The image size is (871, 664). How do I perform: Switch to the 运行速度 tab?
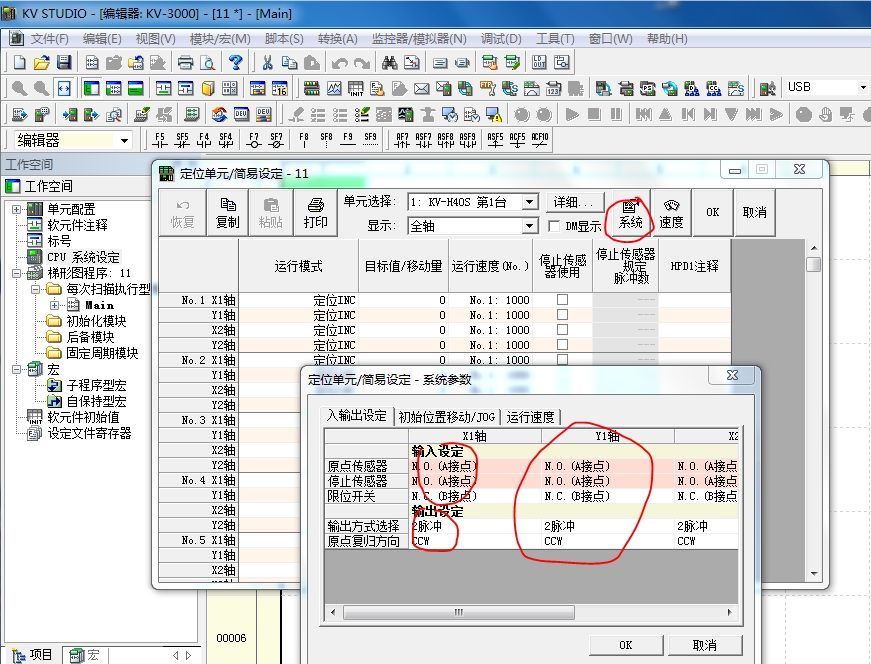click(530, 417)
